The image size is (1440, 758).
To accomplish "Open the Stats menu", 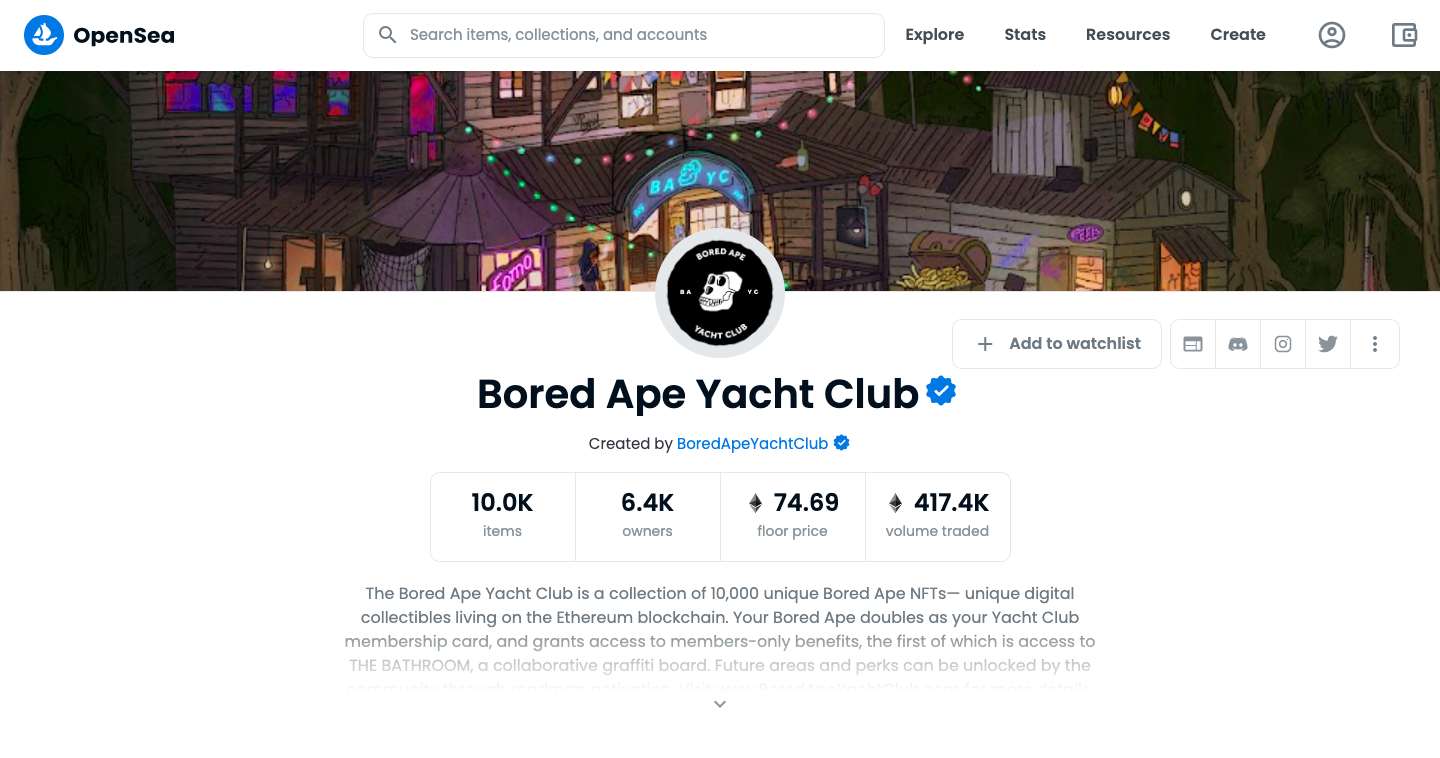I will (1025, 35).
